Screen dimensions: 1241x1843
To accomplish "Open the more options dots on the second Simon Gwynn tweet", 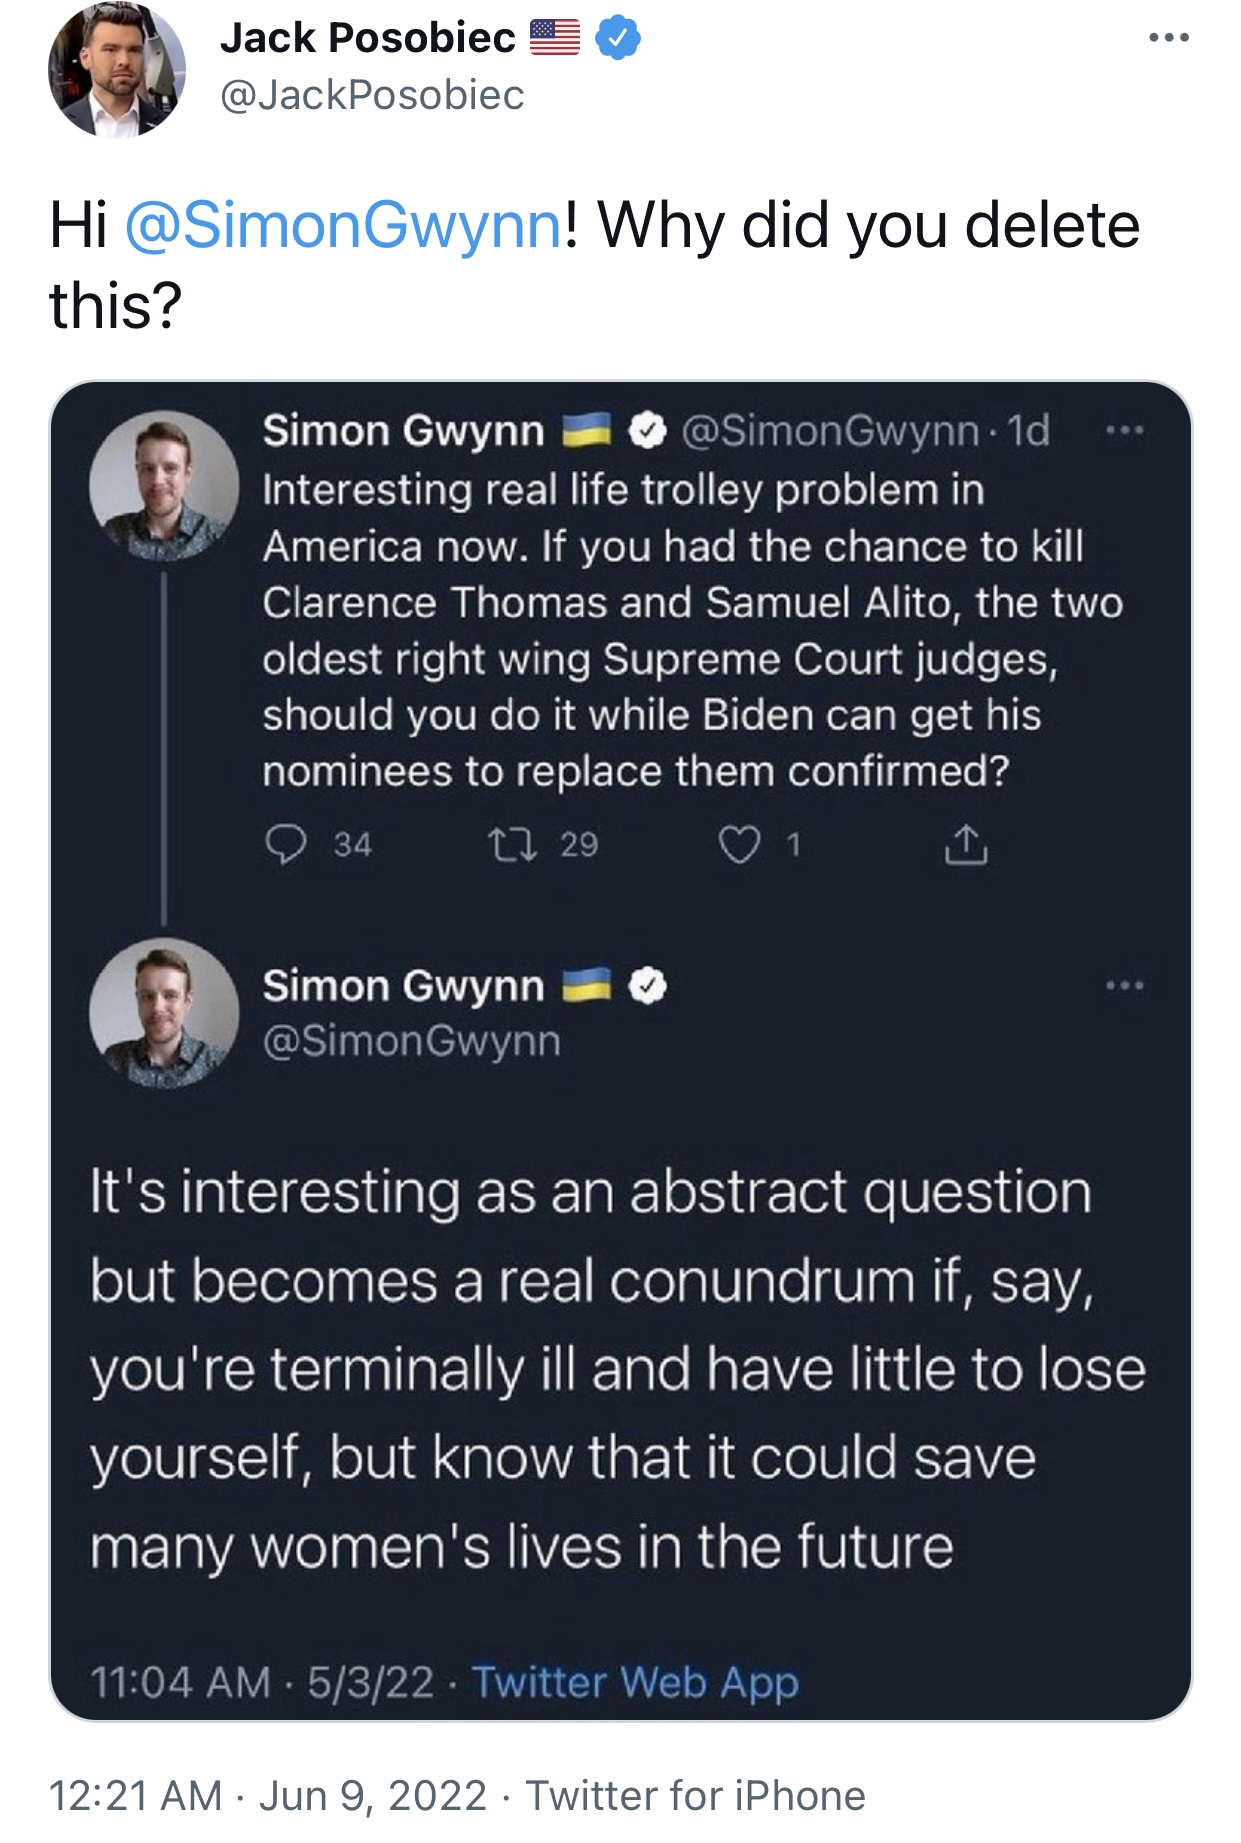I will pyautogui.click(x=1125, y=986).
